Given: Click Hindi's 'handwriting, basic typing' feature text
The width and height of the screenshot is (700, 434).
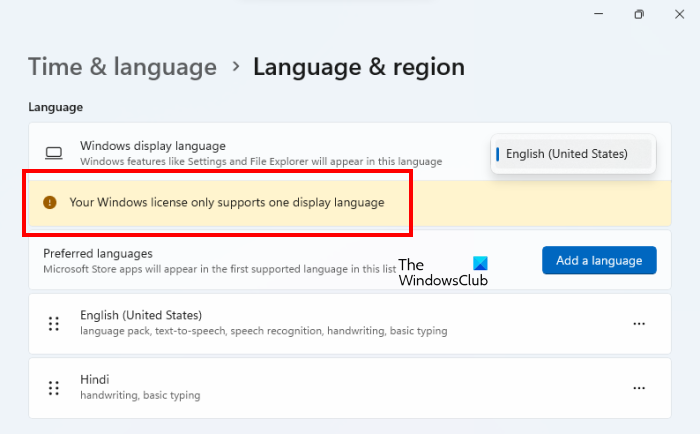Looking at the screenshot, I should pyautogui.click(x=140, y=395).
